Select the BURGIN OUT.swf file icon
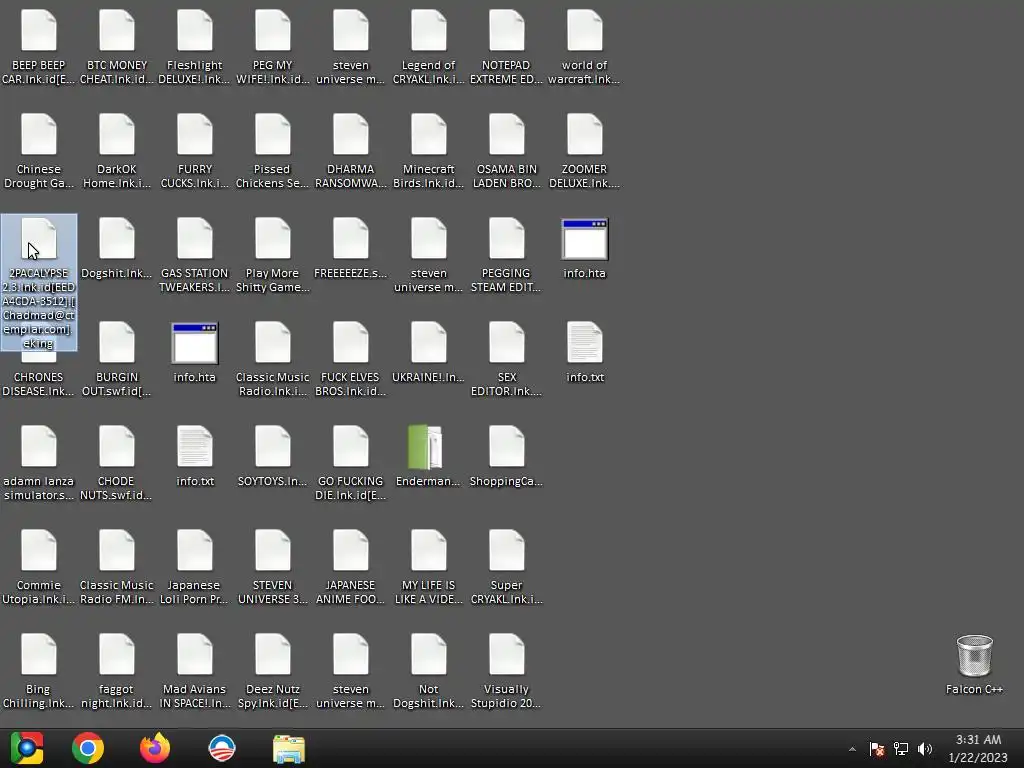Viewport: 1024px width, 768px height. click(x=116, y=342)
